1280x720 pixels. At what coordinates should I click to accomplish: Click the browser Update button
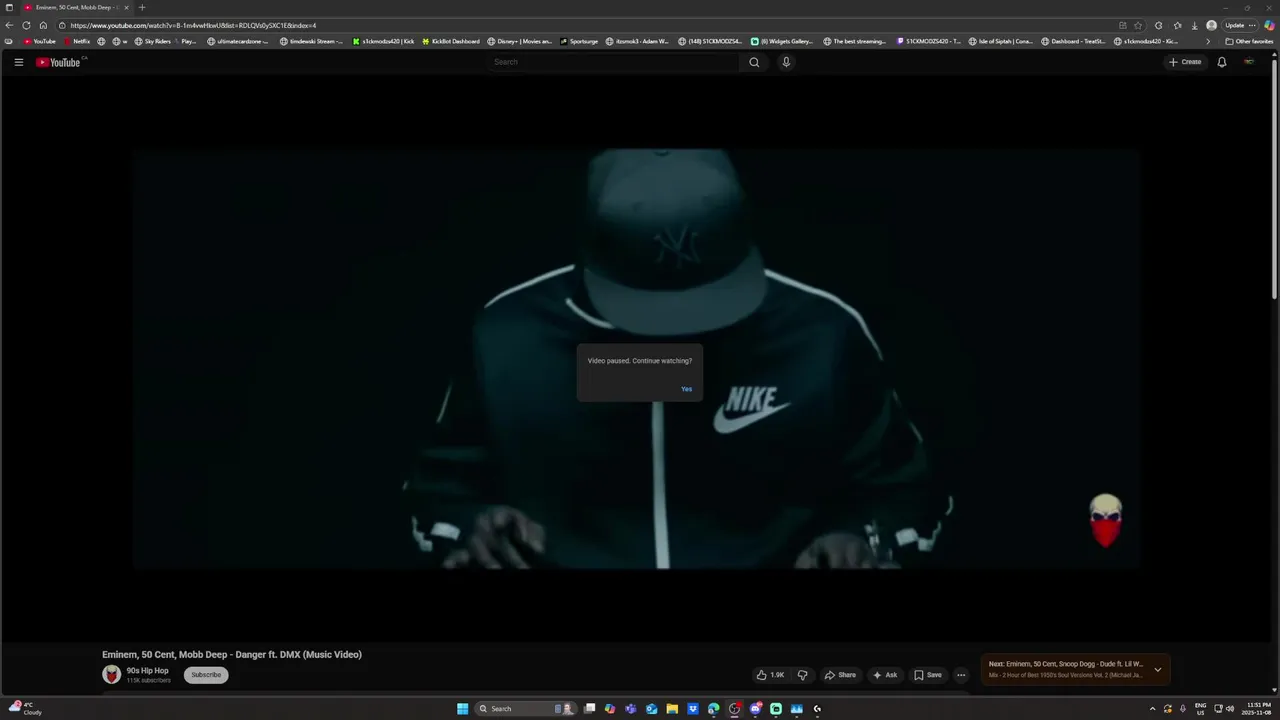click(1235, 25)
